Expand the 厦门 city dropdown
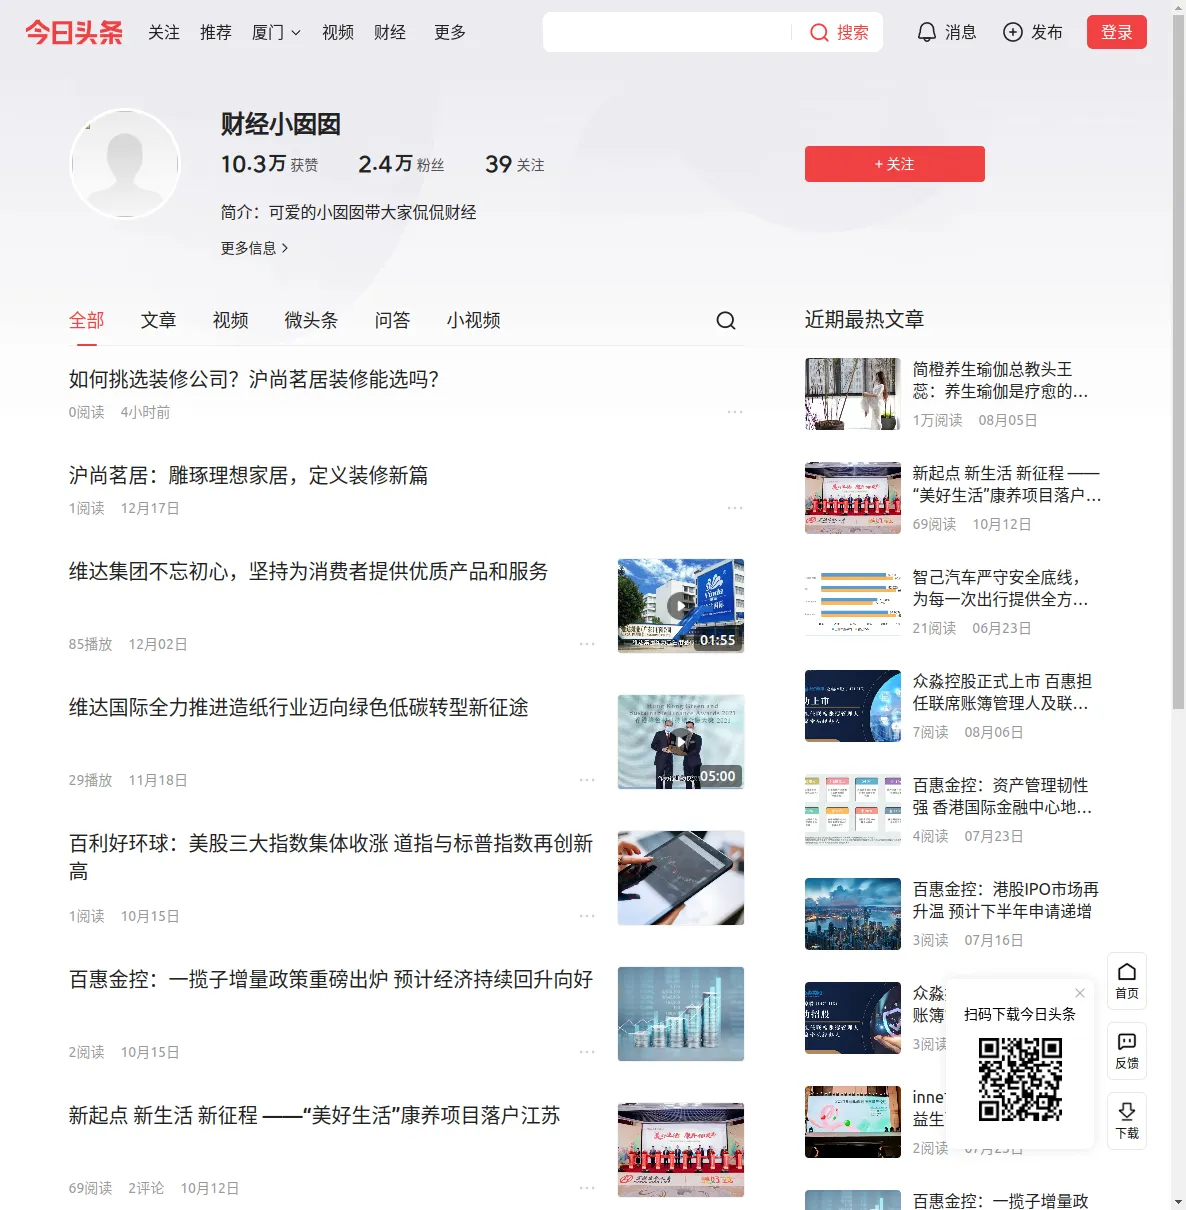Viewport: 1186px width, 1210px height. (276, 33)
